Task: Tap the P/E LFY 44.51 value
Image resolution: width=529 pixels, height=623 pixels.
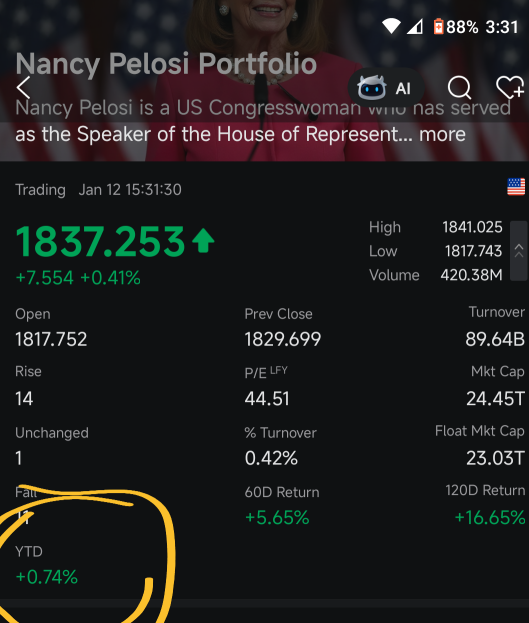Action: [267, 399]
